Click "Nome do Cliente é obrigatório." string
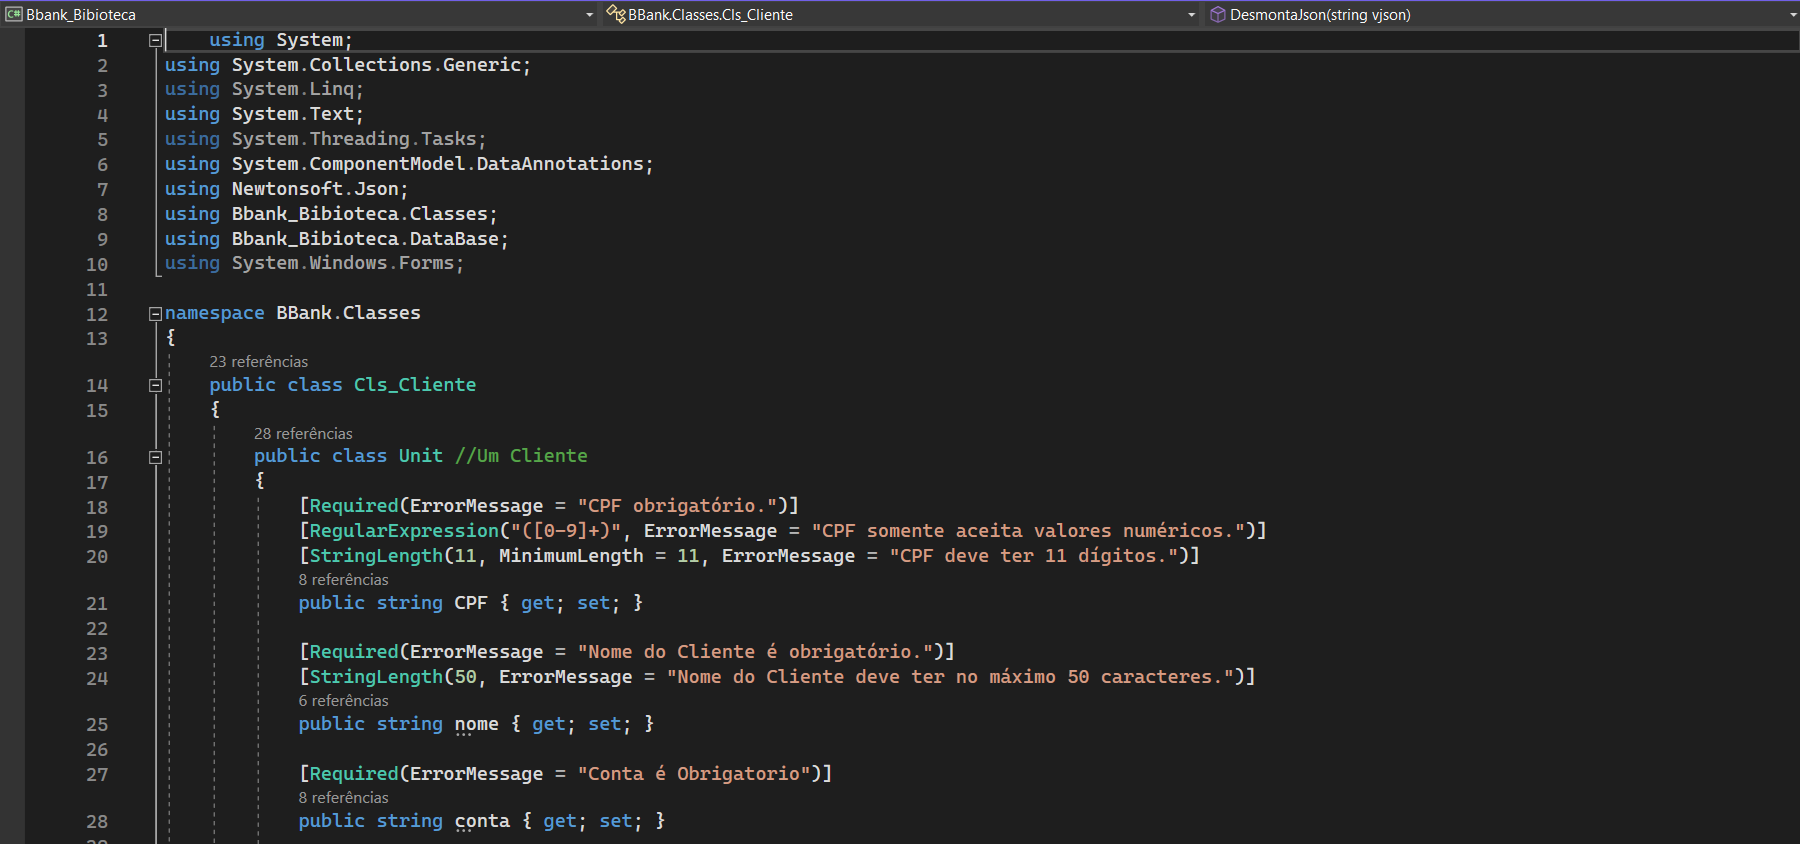 click(x=755, y=652)
